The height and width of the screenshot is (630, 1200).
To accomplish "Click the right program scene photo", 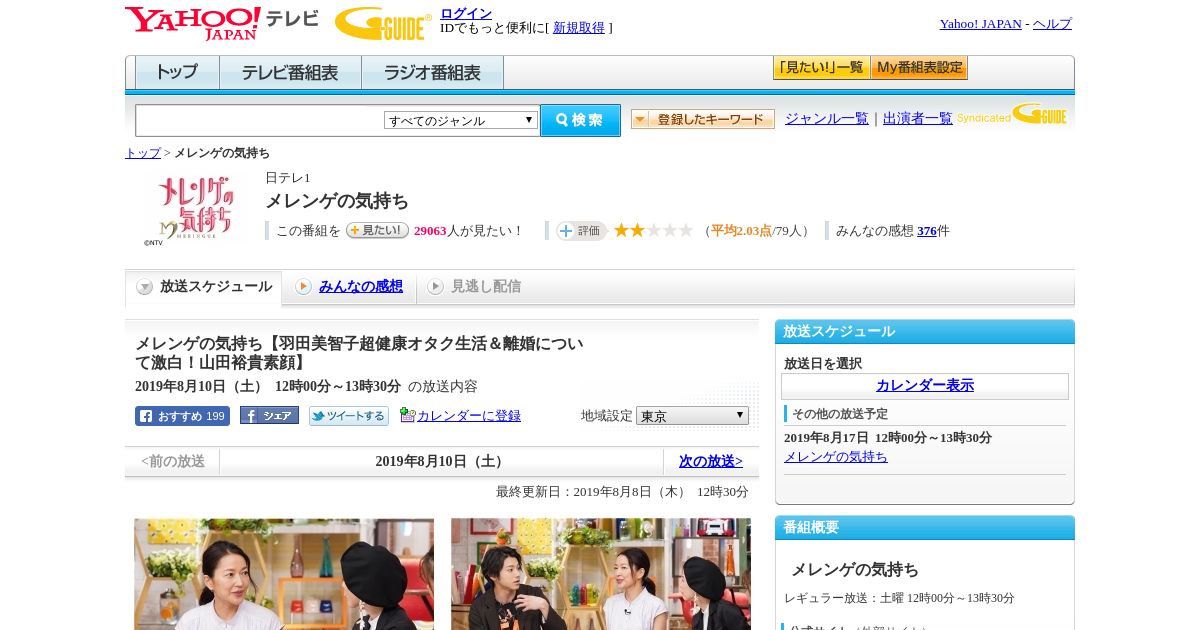I will tap(601, 574).
